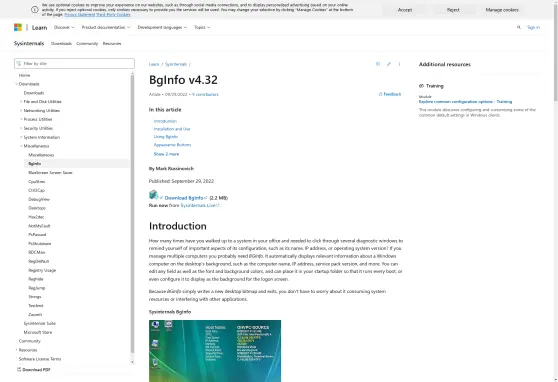The image size is (558, 382).
Task: Open 9 contributors link
Action: 205,94
